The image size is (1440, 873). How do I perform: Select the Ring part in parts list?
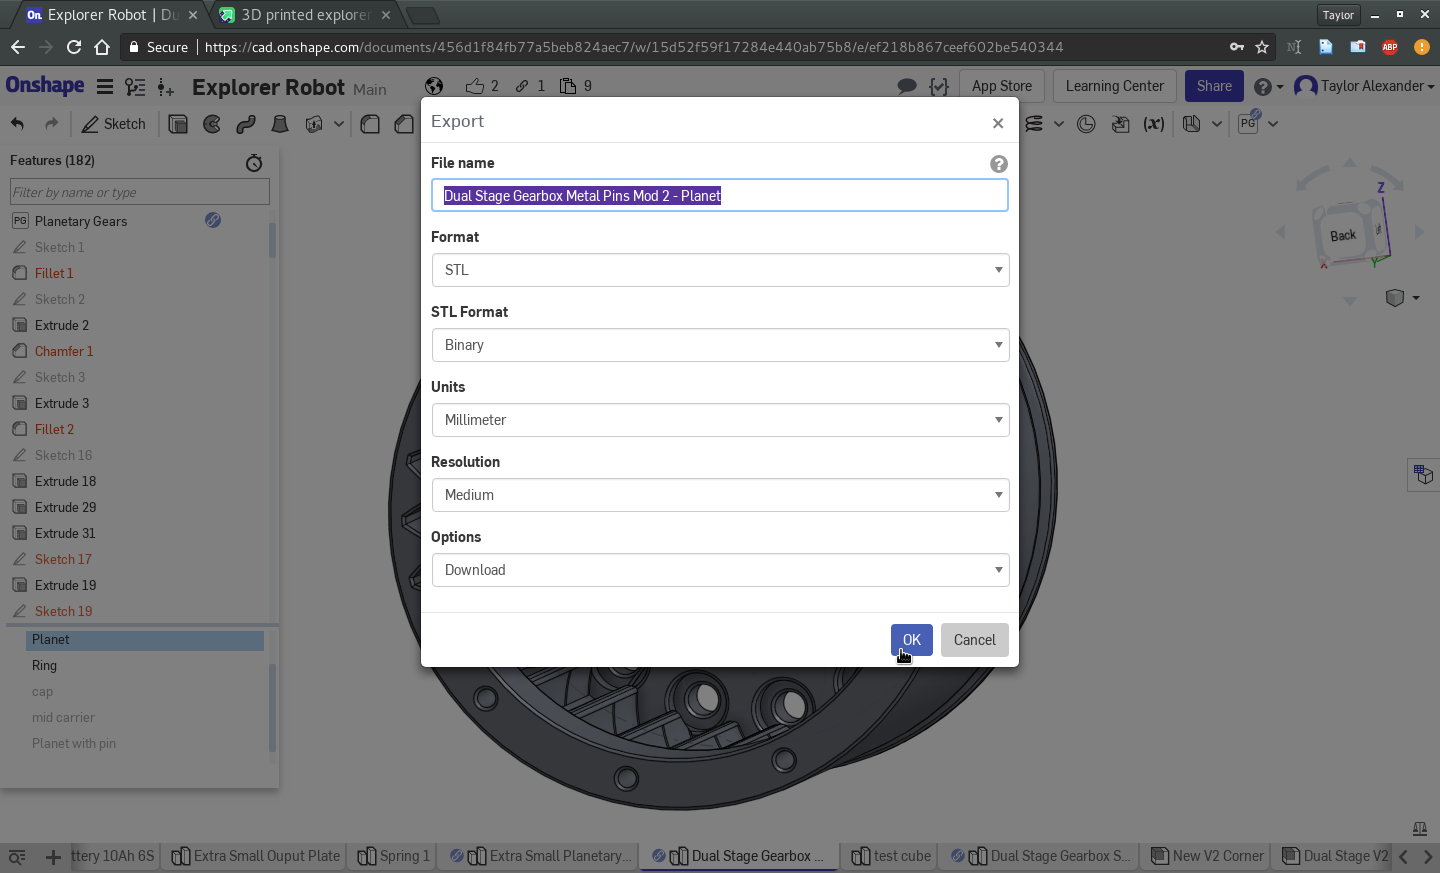pyautogui.click(x=45, y=666)
